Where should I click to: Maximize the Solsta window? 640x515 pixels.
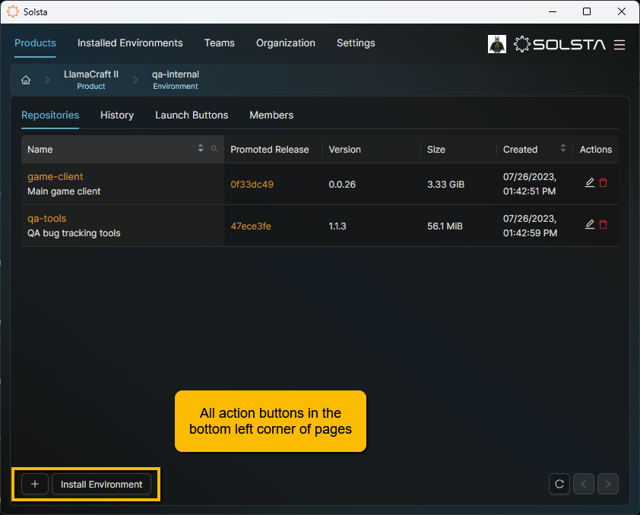(x=587, y=12)
